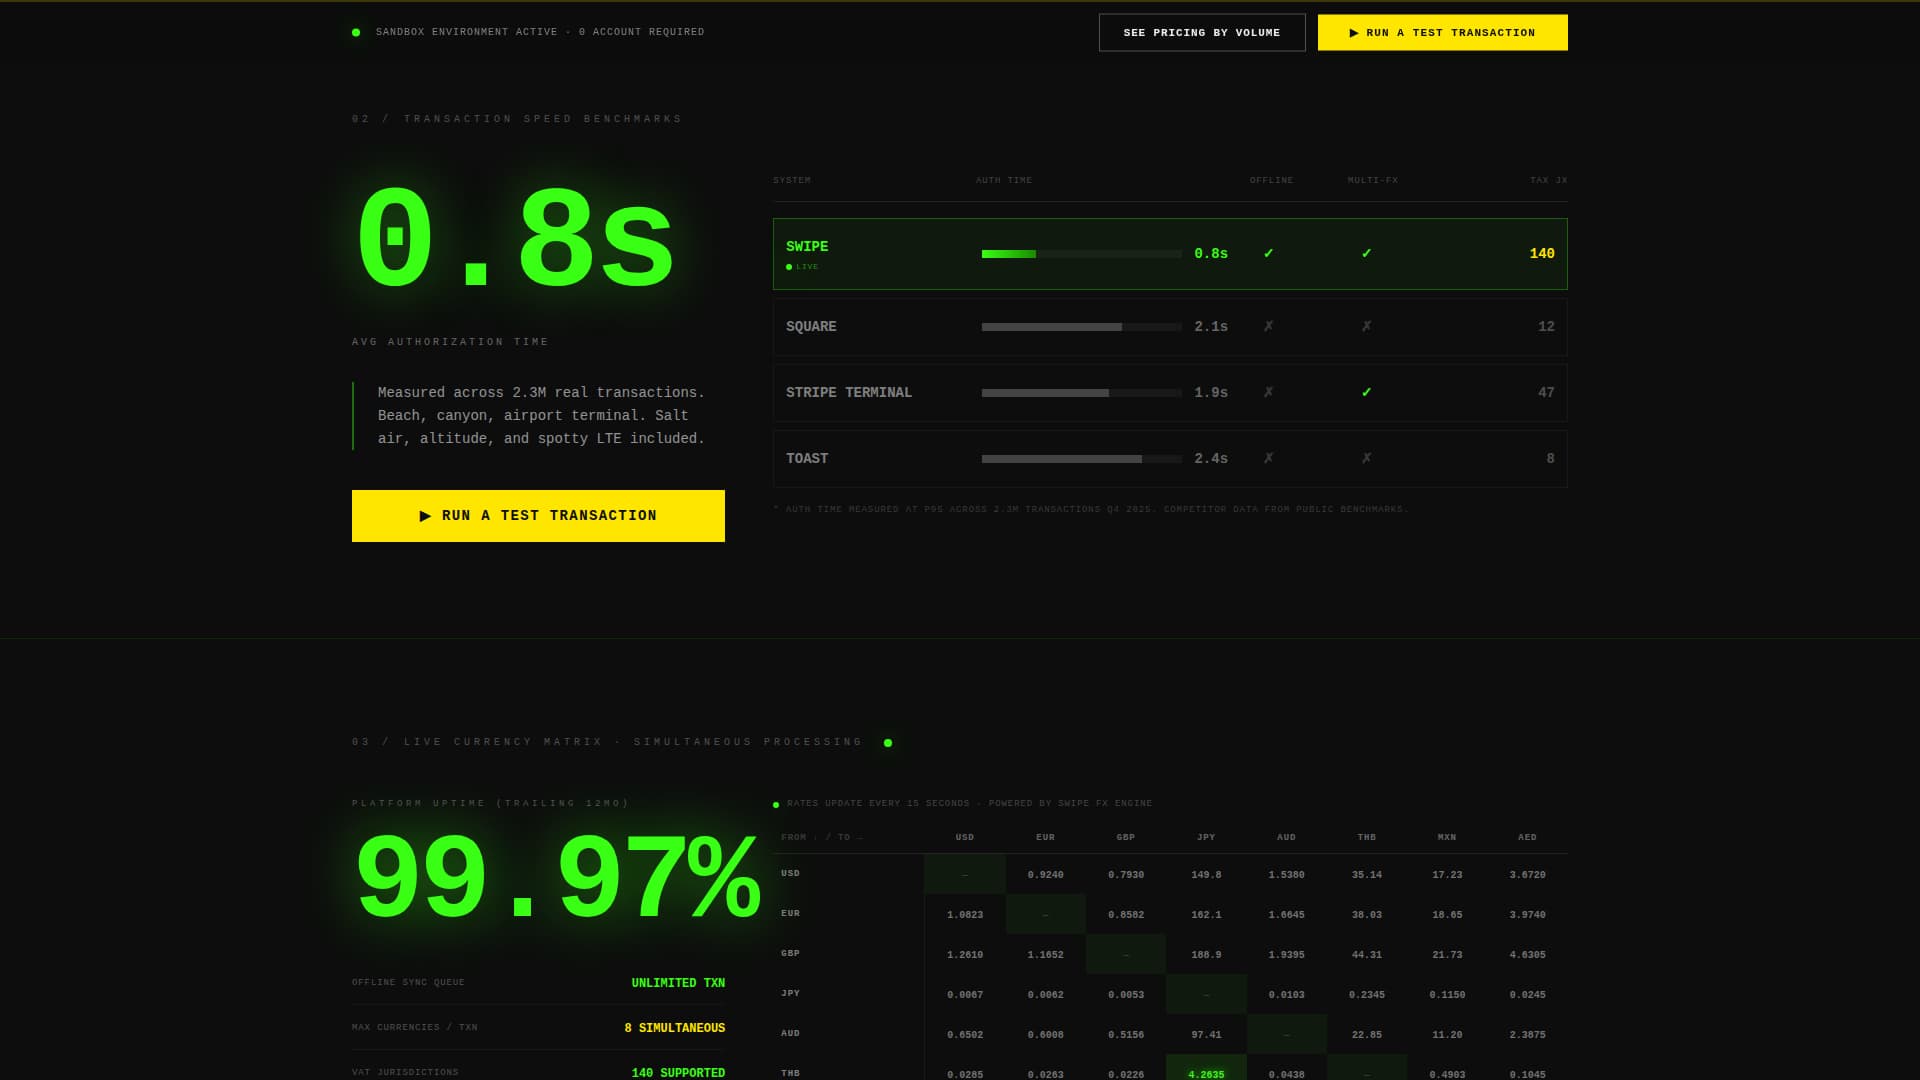Screen dimensions: 1920x1080
Task: Click the Stripe Terminal multi-FX checkmark
Action: pos(1366,393)
